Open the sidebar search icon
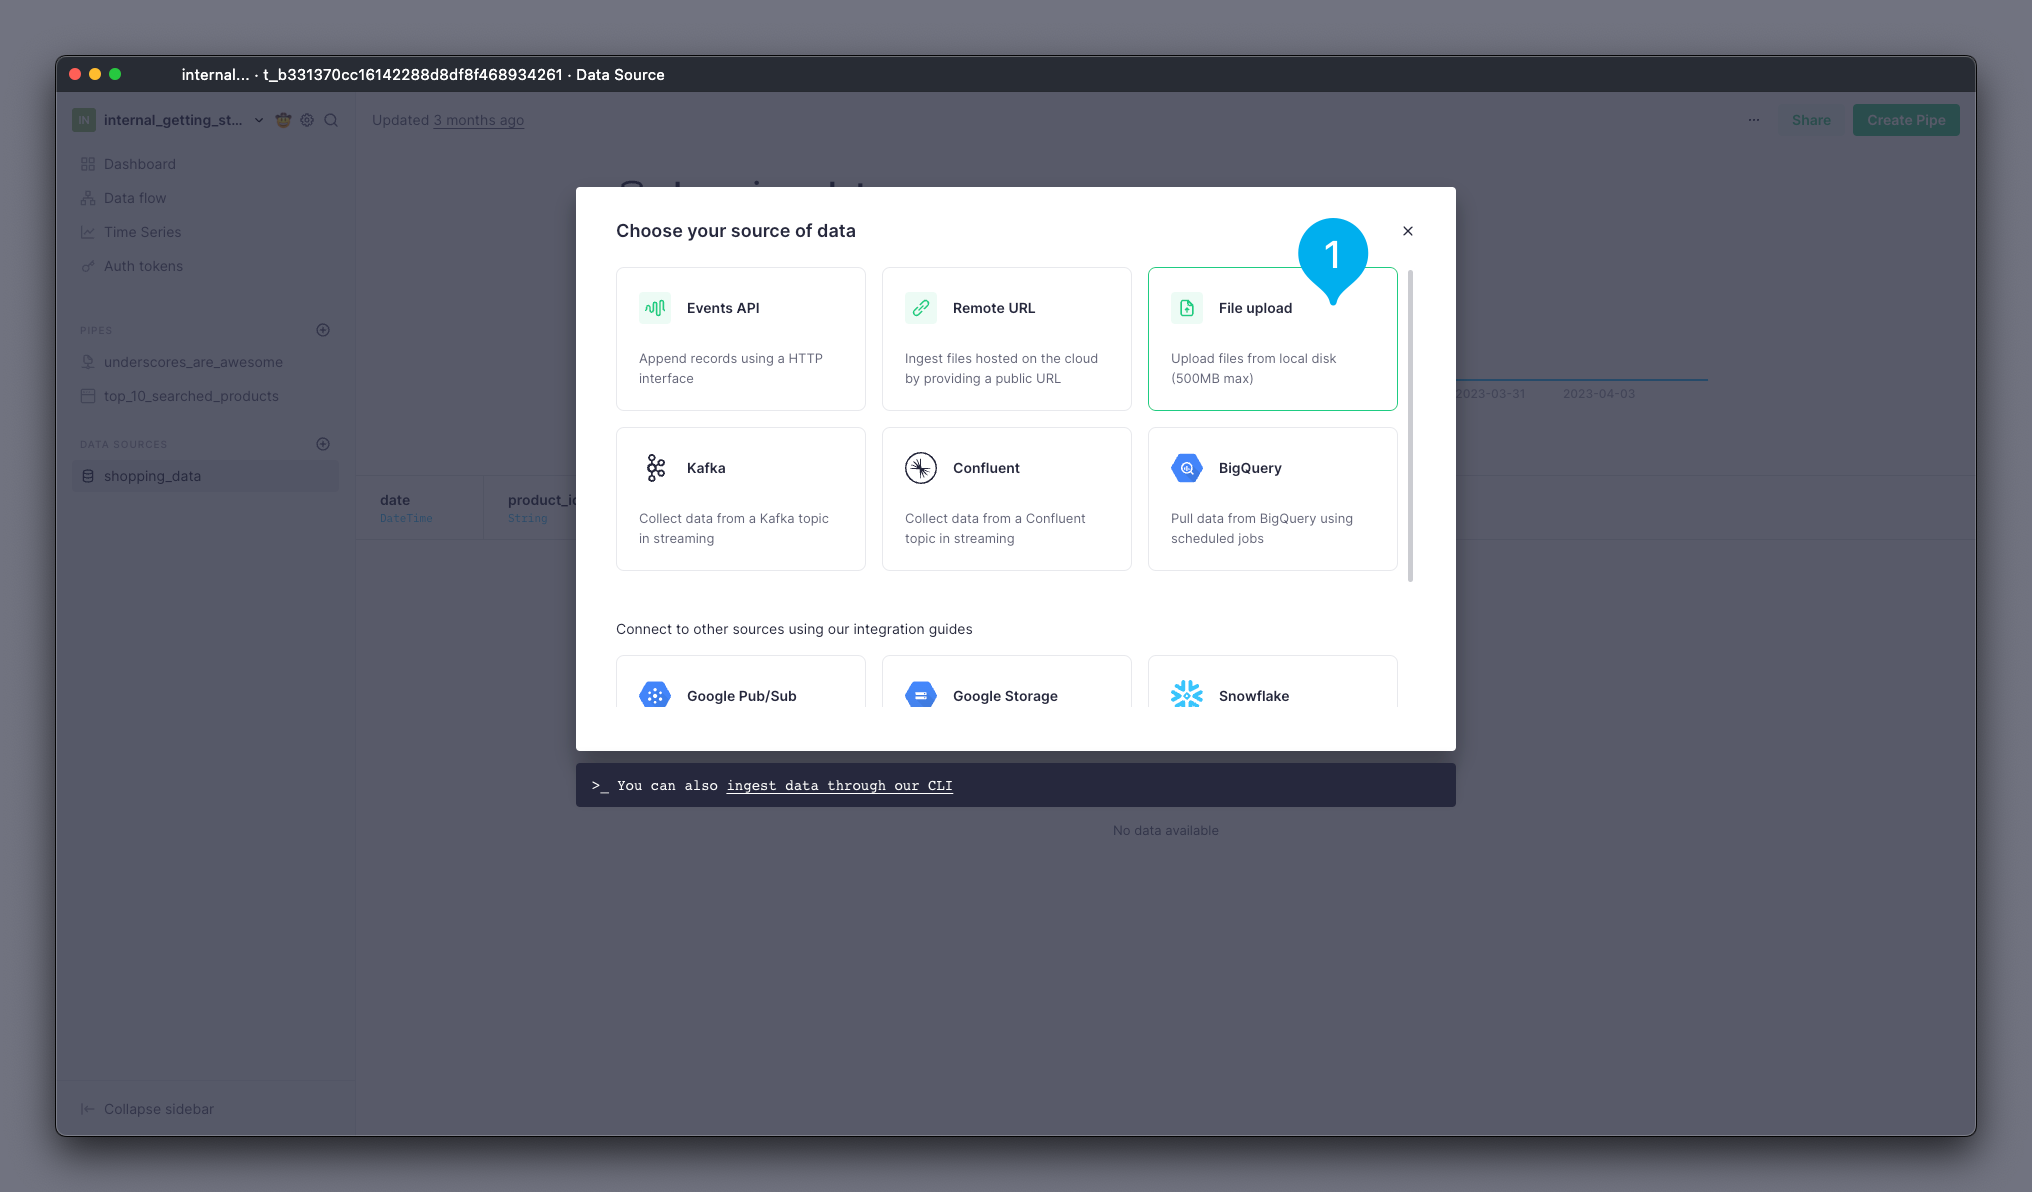 point(331,120)
